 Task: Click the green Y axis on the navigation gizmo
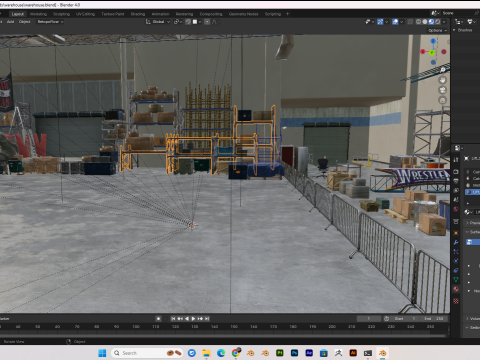tap(432, 52)
